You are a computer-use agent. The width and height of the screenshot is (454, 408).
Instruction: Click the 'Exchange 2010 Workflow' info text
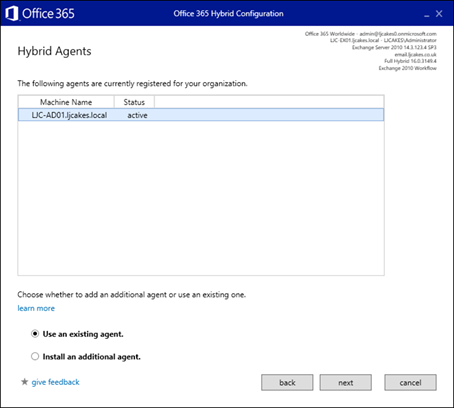pos(407,68)
